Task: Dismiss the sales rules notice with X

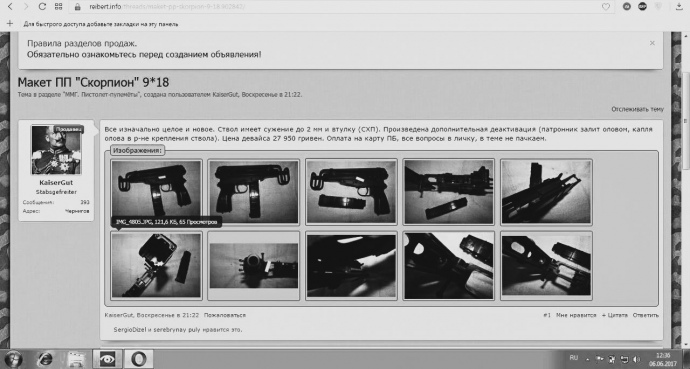Action: pos(652,43)
